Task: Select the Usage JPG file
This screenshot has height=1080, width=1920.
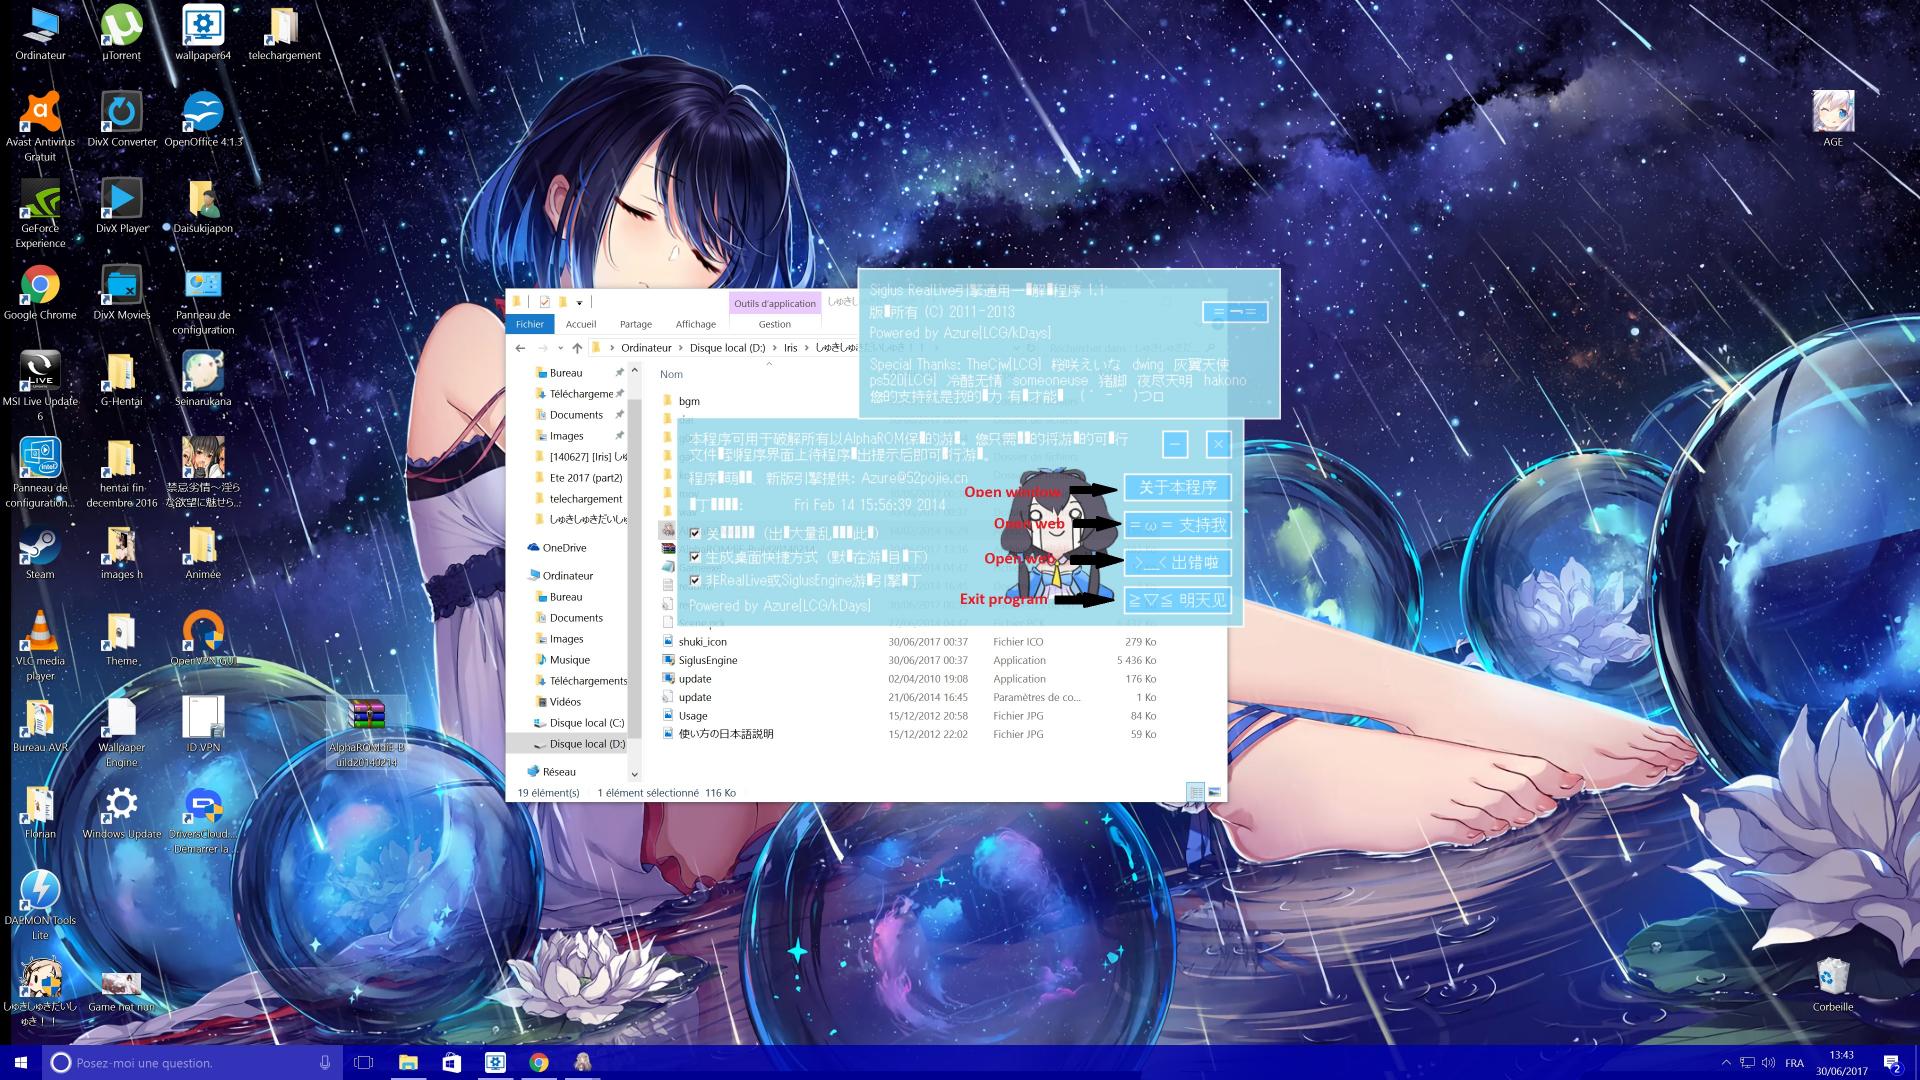Action: click(693, 716)
